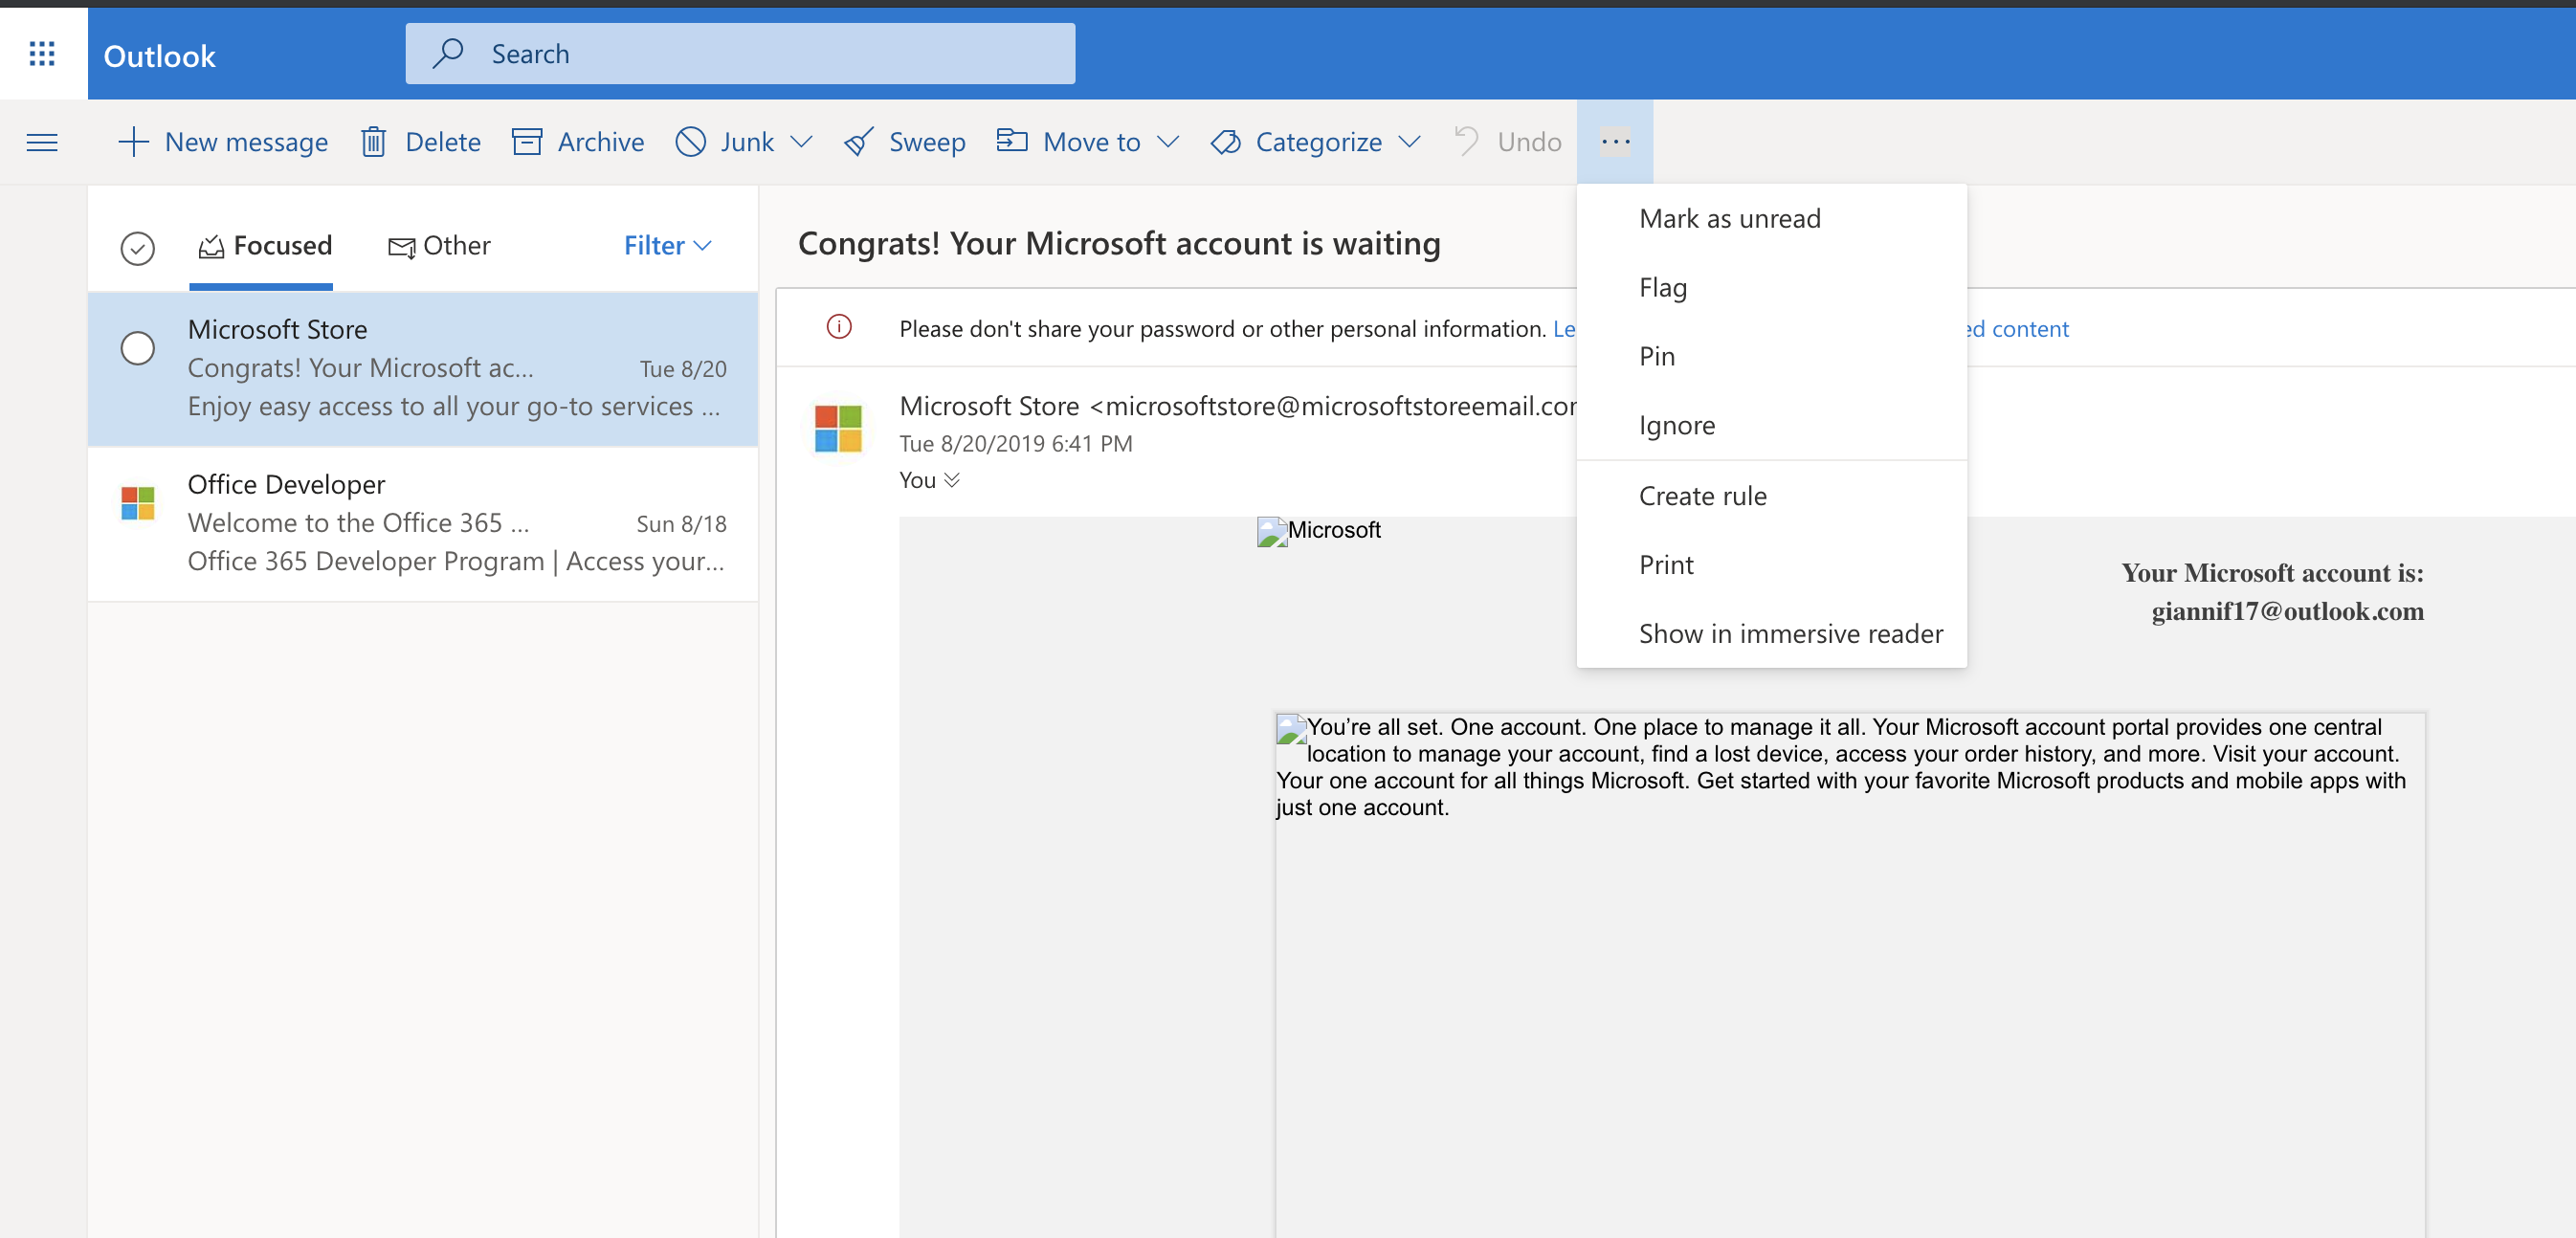2576x1238 pixels.
Task: Open the Move to folder dropdown
Action: (x=1170, y=142)
